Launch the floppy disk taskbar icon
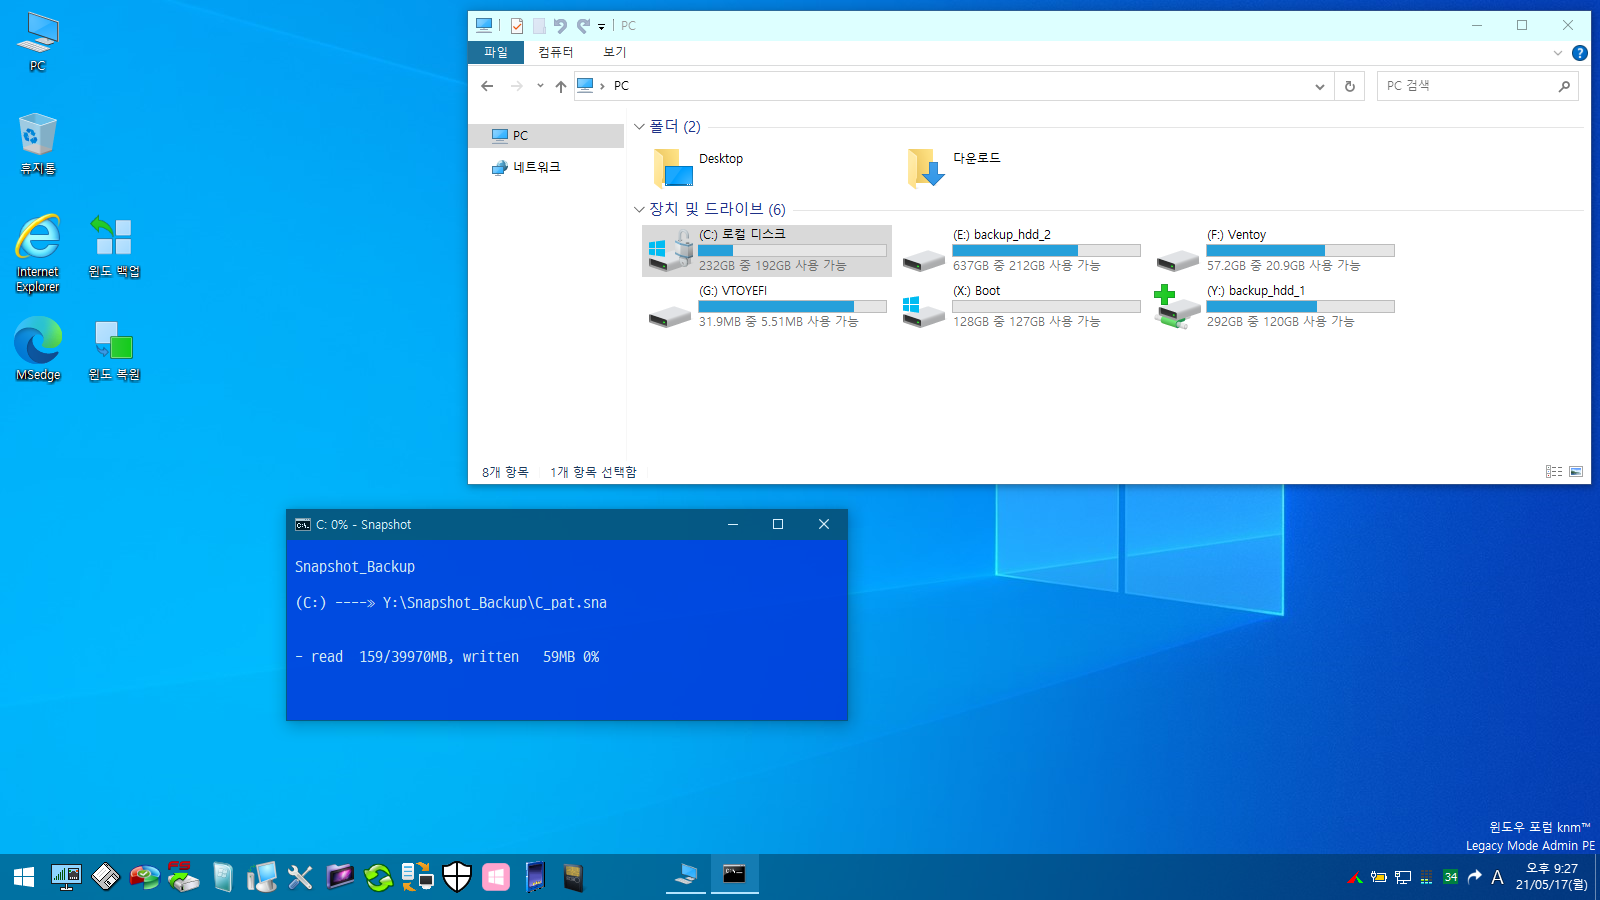 click(x=105, y=877)
